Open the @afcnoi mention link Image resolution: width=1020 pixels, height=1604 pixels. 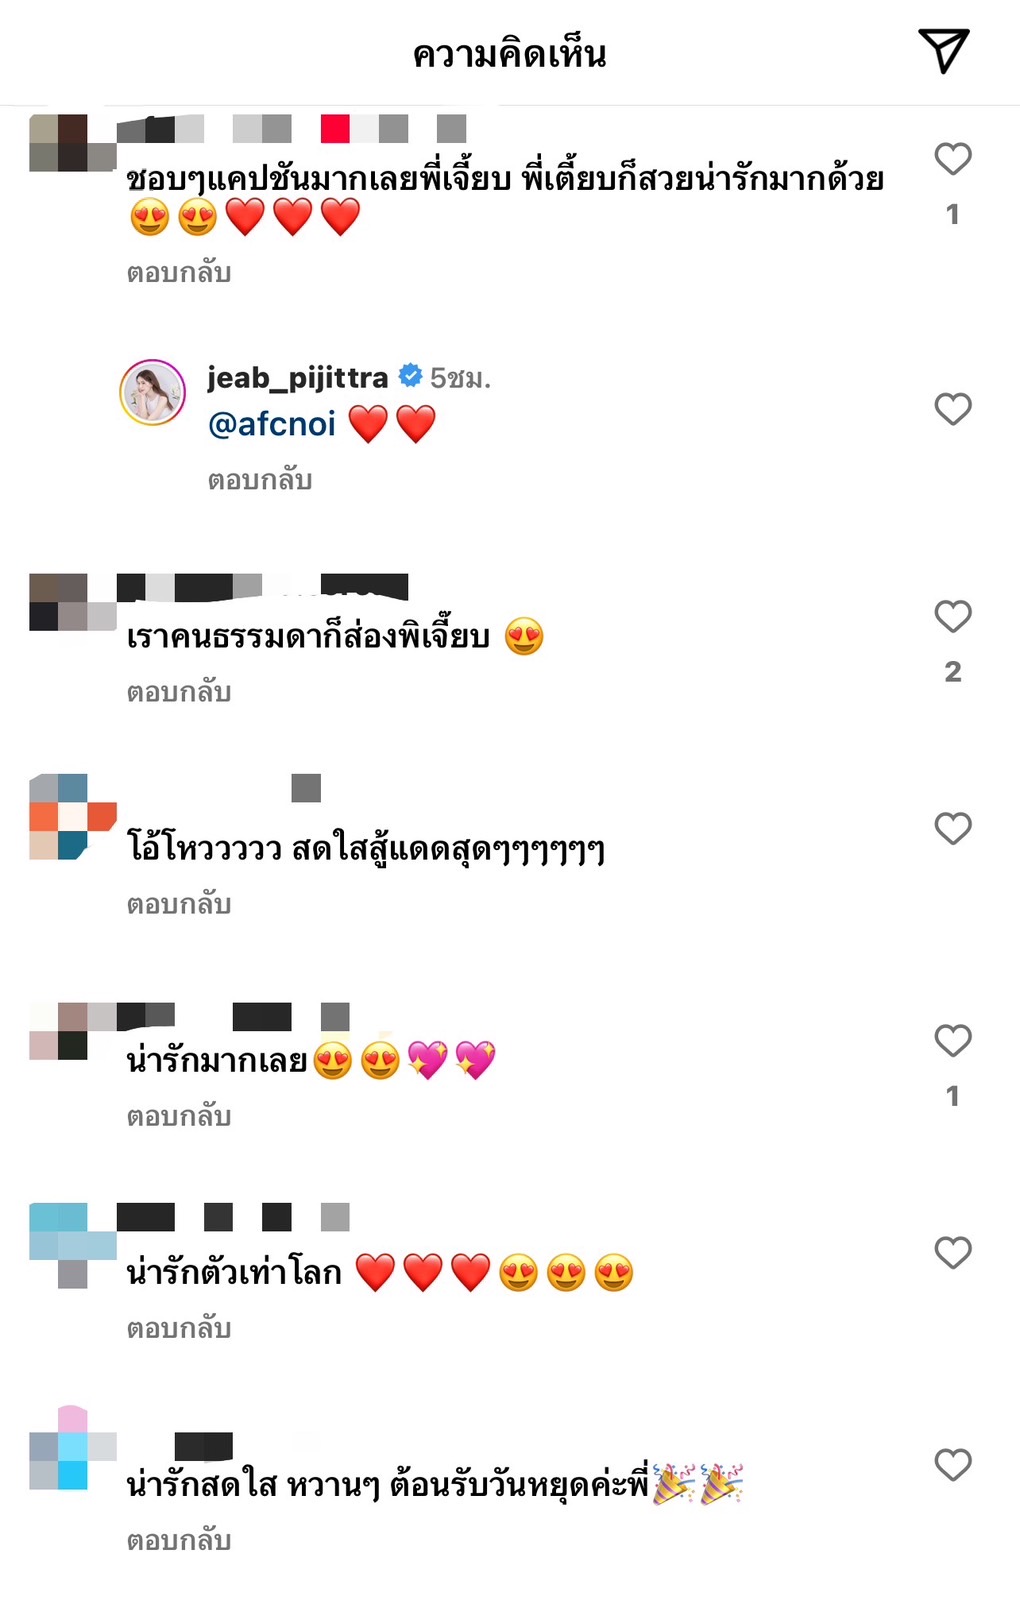pos(271,424)
